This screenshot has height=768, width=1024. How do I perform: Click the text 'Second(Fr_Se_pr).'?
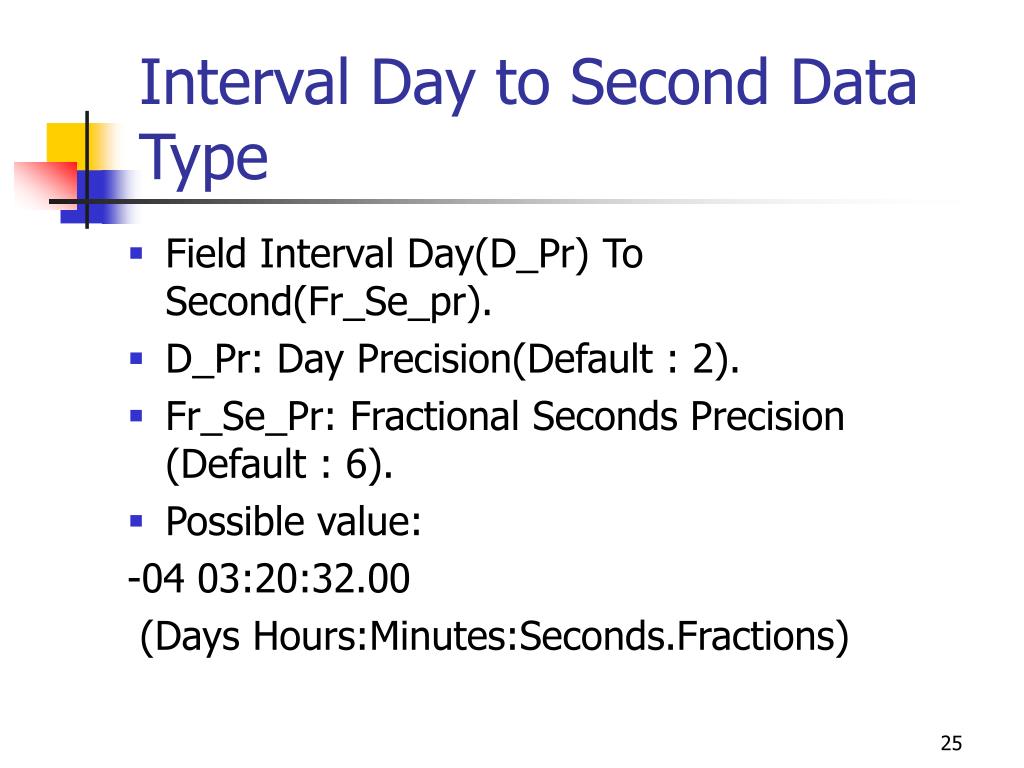coord(328,302)
